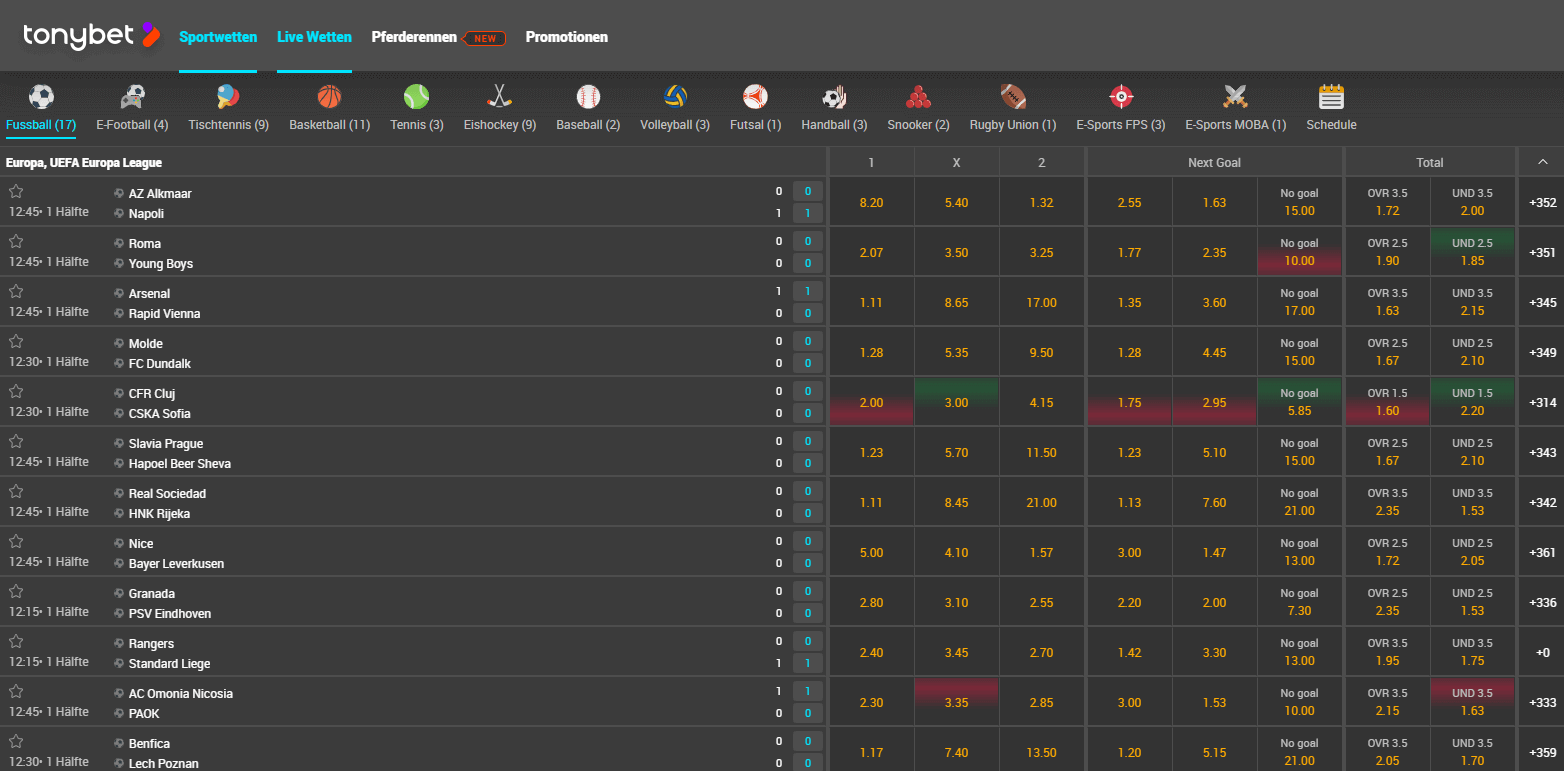Image resolution: width=1564 pixels, height=771 pixels.
Task: Open E-Sports MOBA crossed swords icon
Action: [1236, 97]
